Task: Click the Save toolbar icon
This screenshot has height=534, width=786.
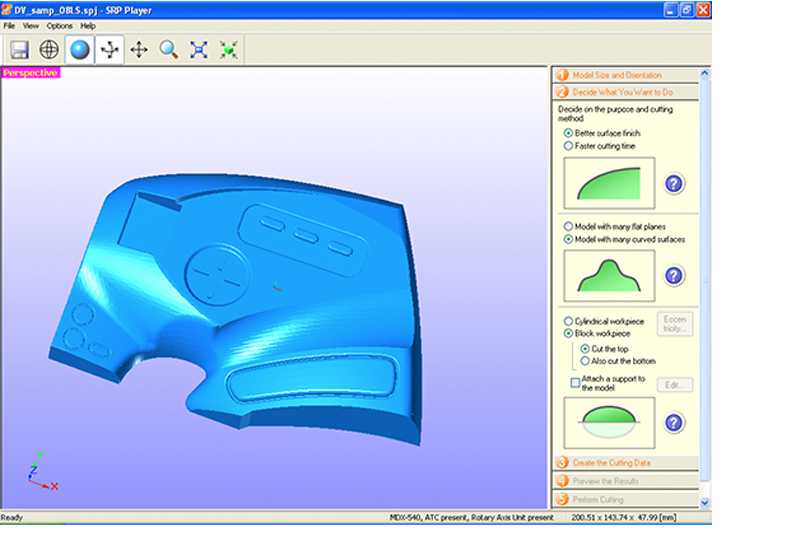Action: [19, 49]
